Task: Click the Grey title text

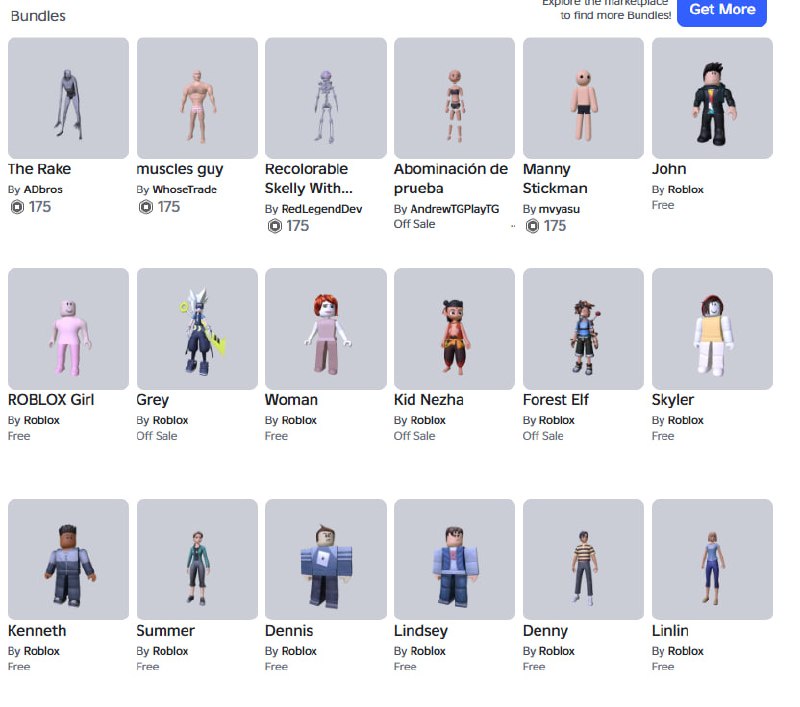Action: coord(153,400)
